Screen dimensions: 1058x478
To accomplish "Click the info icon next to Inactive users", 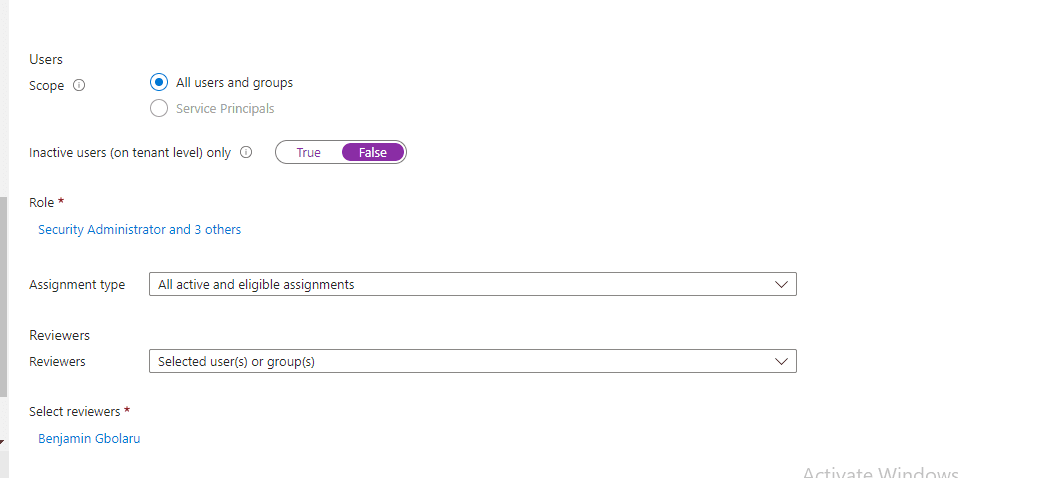I will click(246, 153).
